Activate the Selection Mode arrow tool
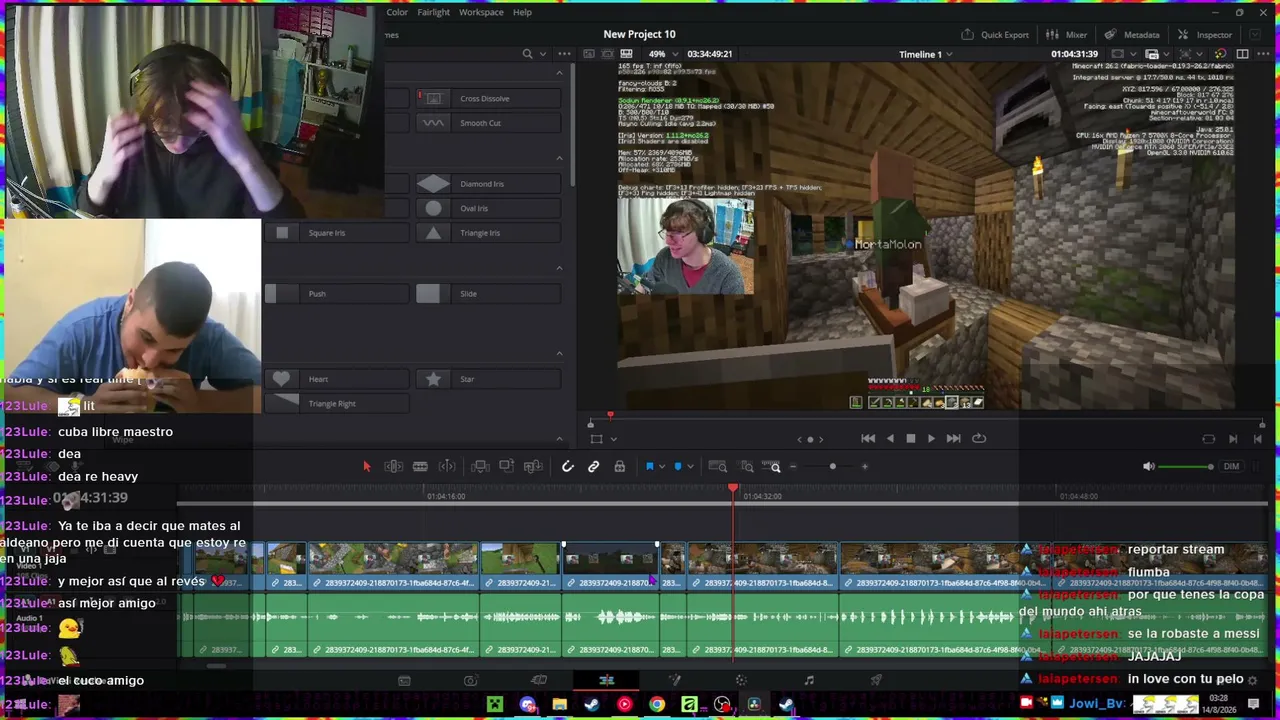The height and width of the screenshot is (720, 1280). click(366, 467)
